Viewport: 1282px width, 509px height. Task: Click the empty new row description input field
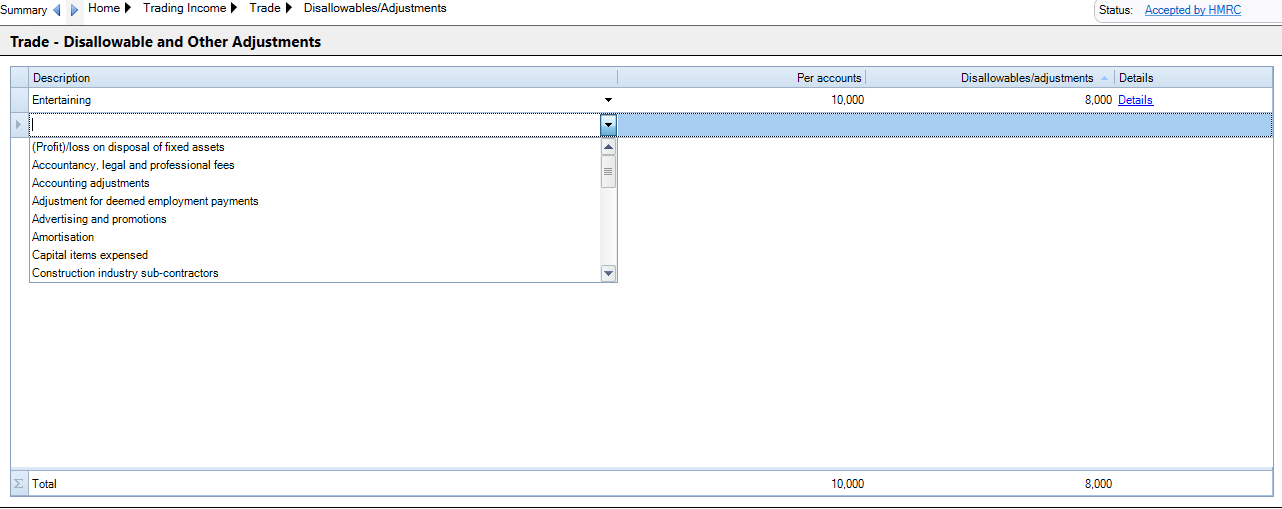pos(315,125)
